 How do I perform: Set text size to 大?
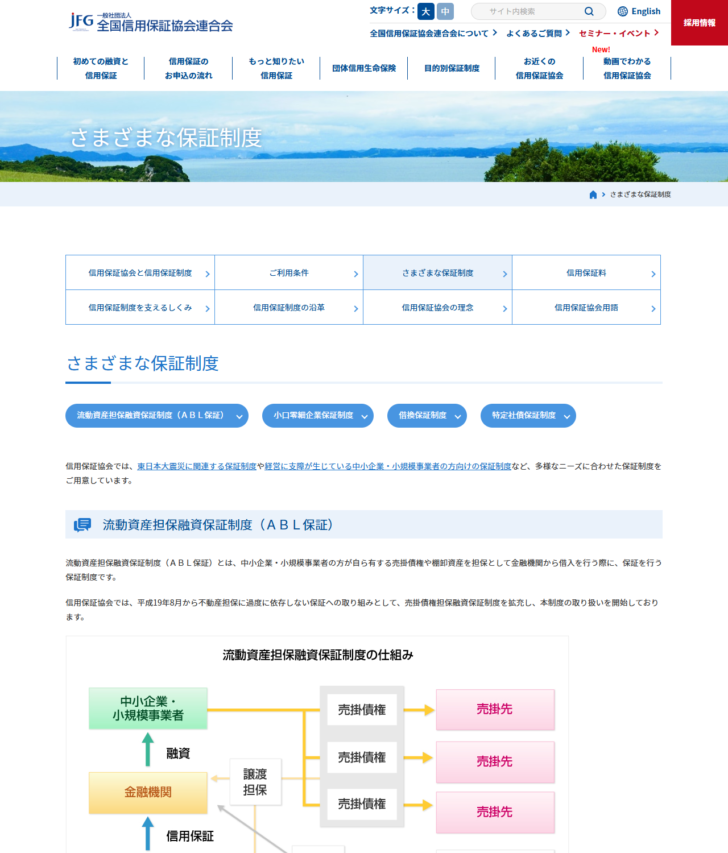pyautogui.click(x=425, y=11)
